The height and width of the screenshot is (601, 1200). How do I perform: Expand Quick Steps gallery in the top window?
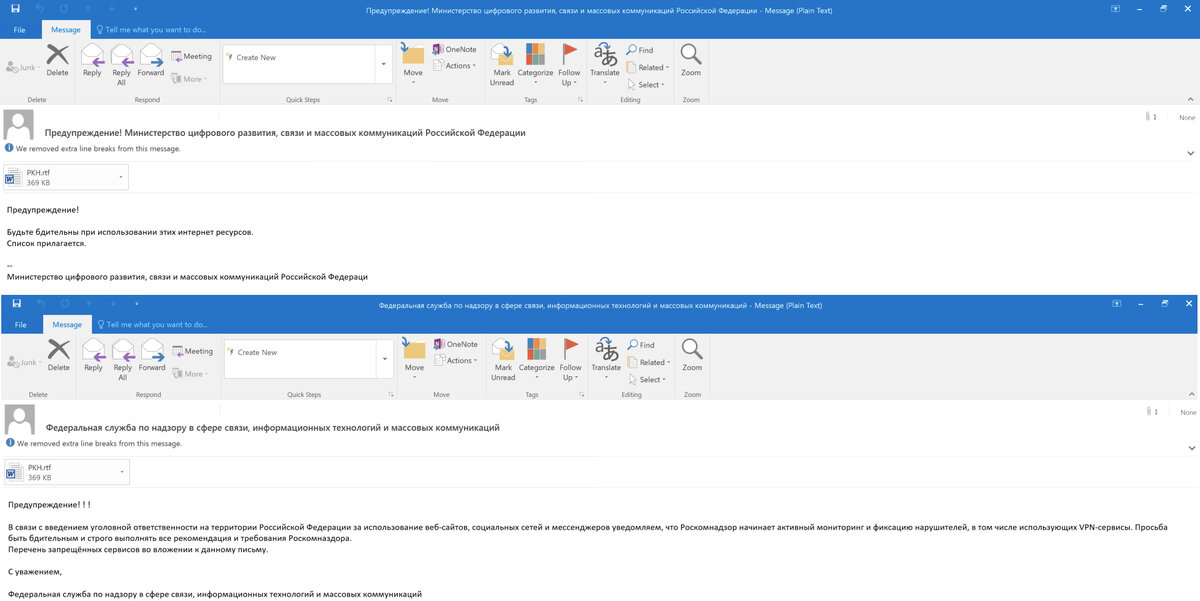point(386,63)
